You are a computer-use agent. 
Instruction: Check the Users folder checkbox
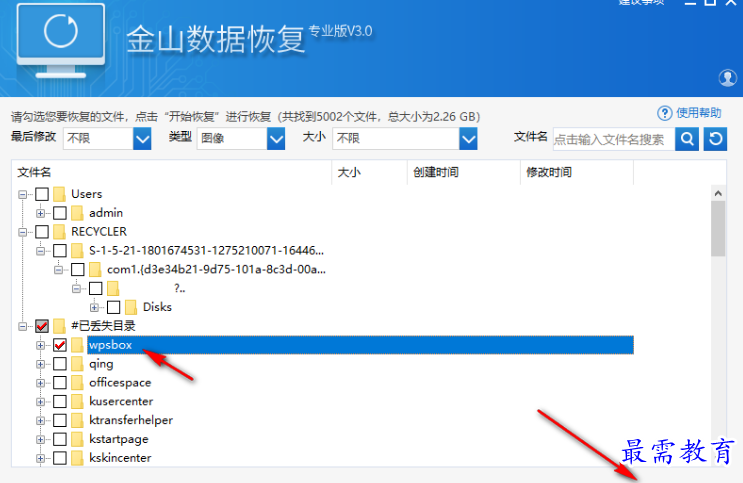coord(42,194)
